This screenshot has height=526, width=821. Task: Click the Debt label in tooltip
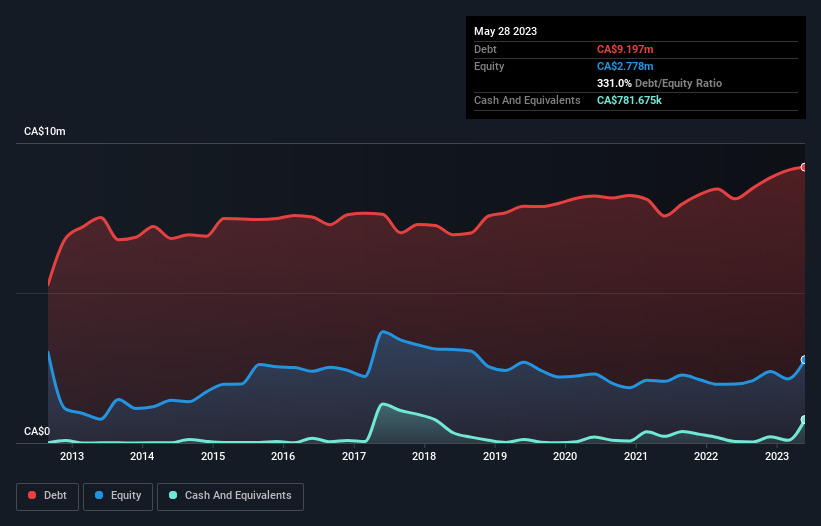point(485,49)
